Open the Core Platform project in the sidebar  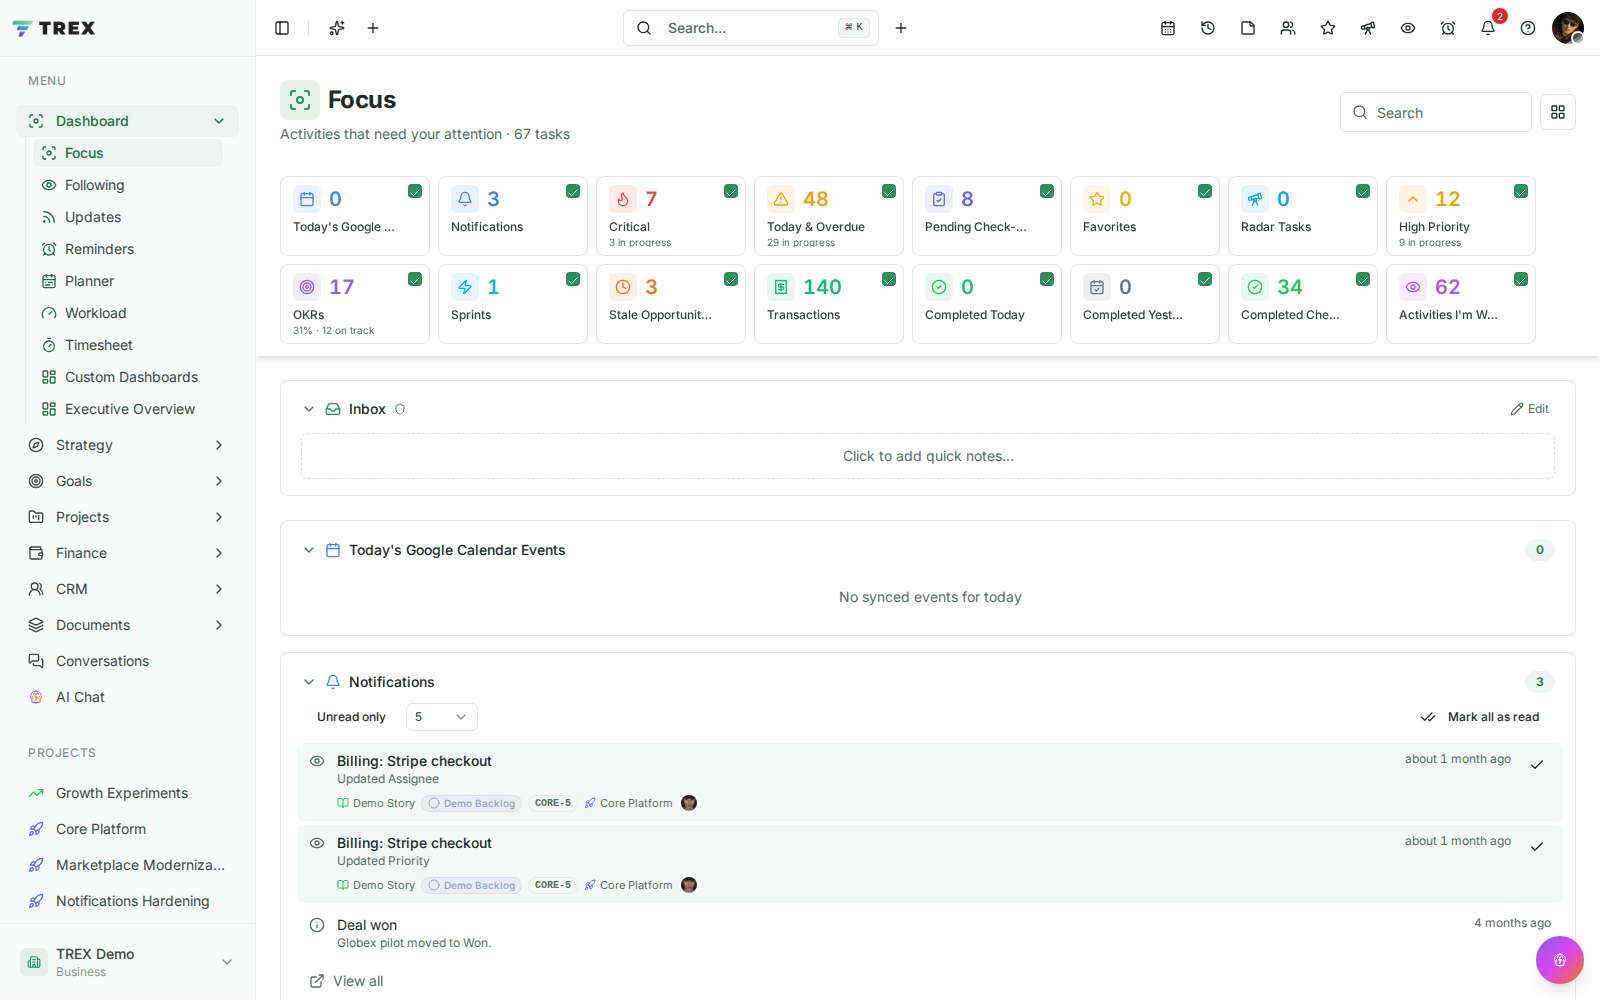point(127,829)
